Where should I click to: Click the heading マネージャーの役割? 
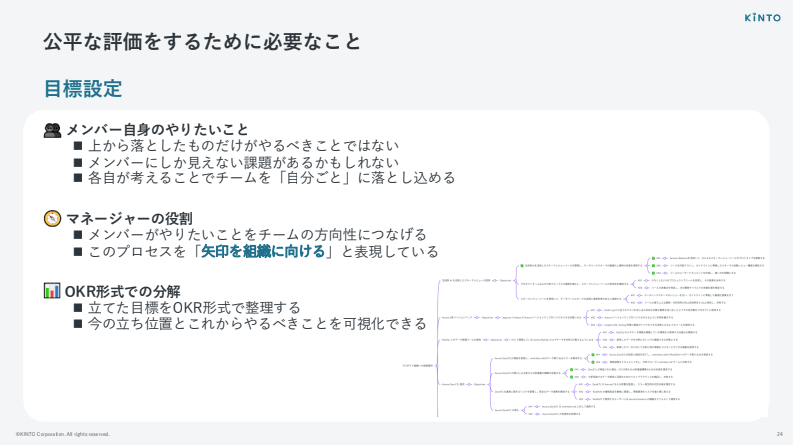coord(129,218)
